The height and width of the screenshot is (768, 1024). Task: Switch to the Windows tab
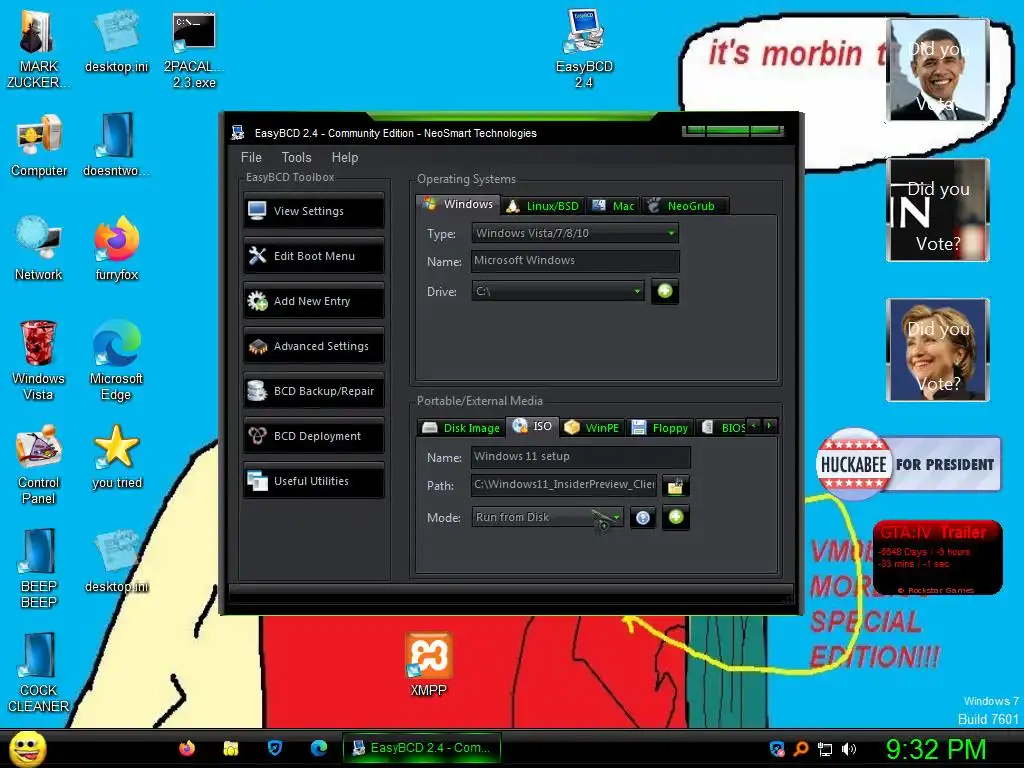click(458, 204)
